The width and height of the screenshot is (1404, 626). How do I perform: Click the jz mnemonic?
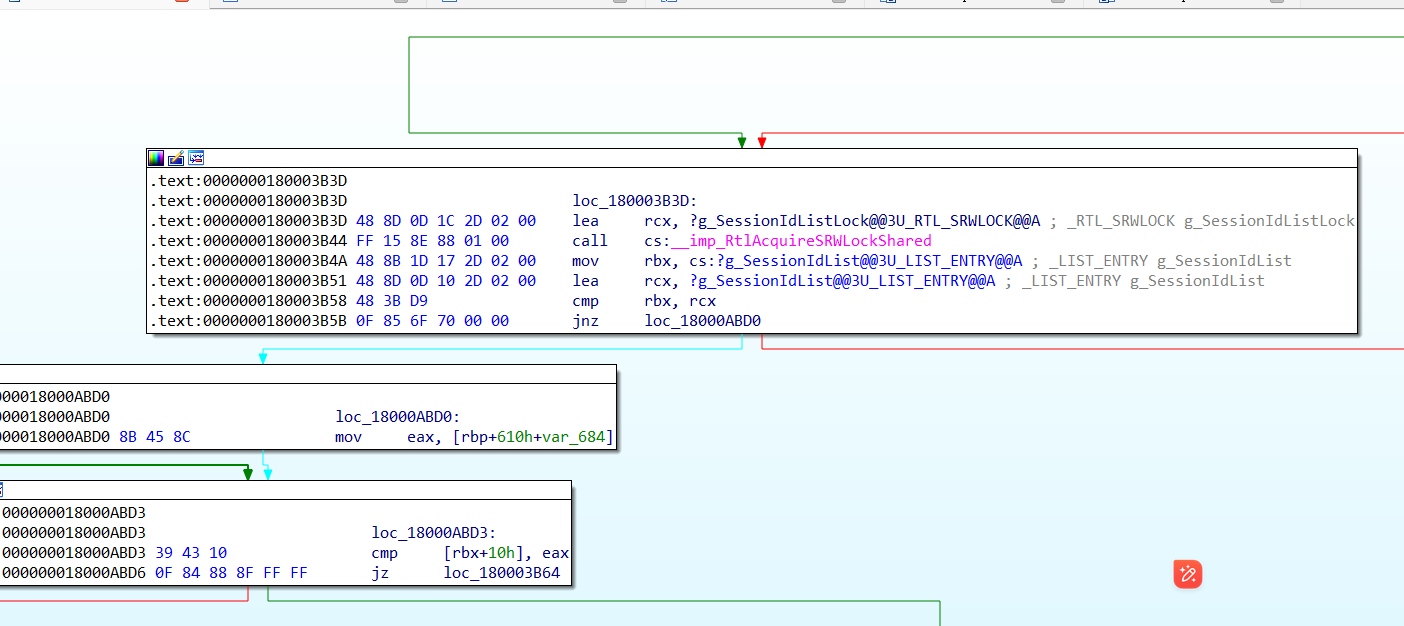(380, 573)
